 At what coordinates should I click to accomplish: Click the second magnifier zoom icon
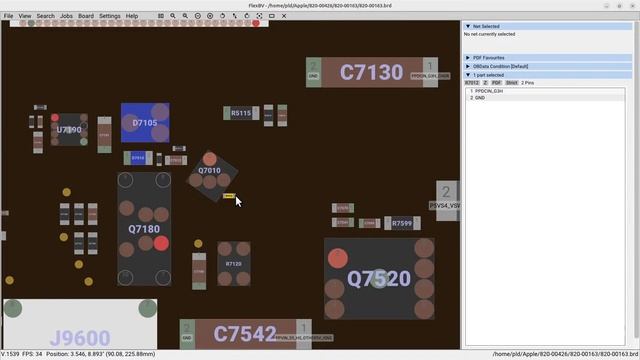click(185, 16)
